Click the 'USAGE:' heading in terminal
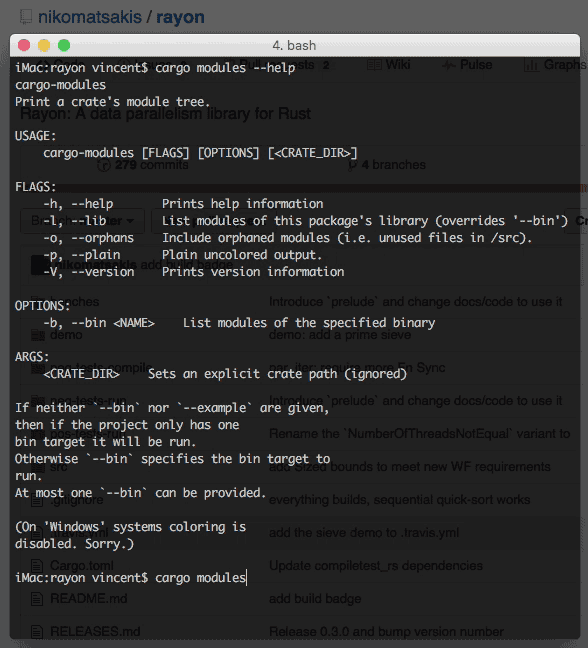The height and width of the screenshot is (648, 588). 35,136
